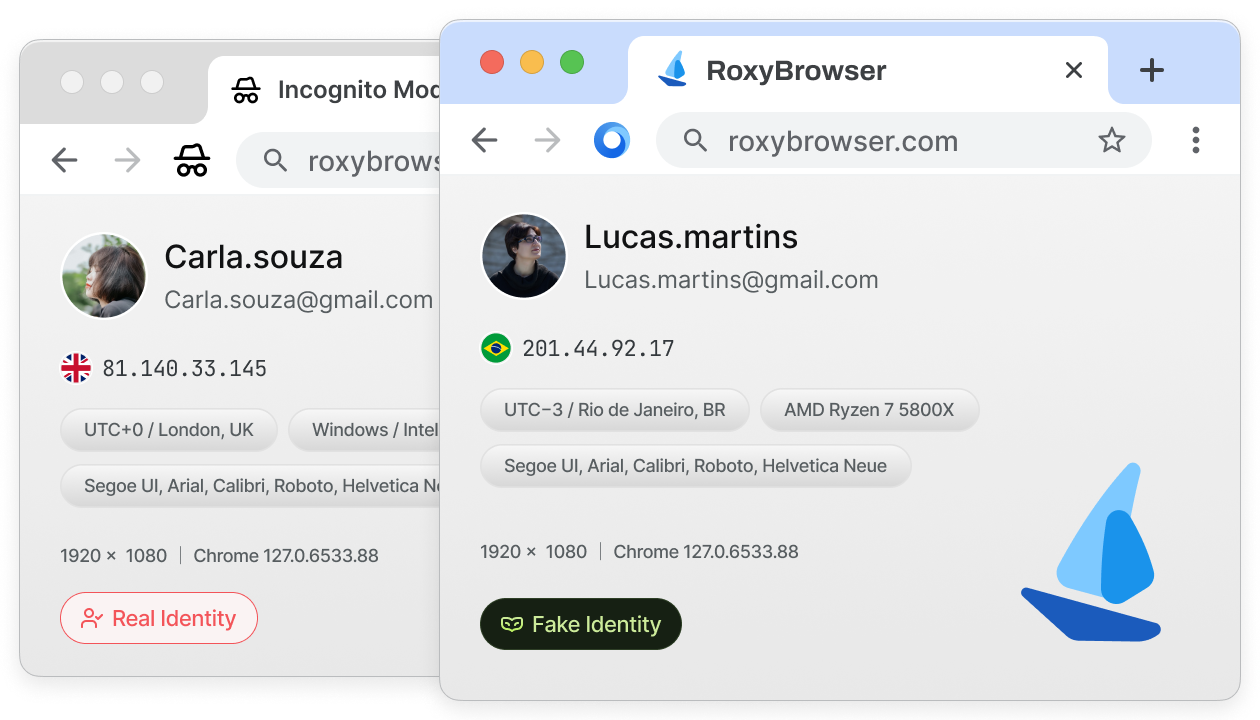The width and height of the screenshot is (1260, 720).
Task: Open the three-dot menu in RoxyBrowser
Action: tap(1195, 140)
